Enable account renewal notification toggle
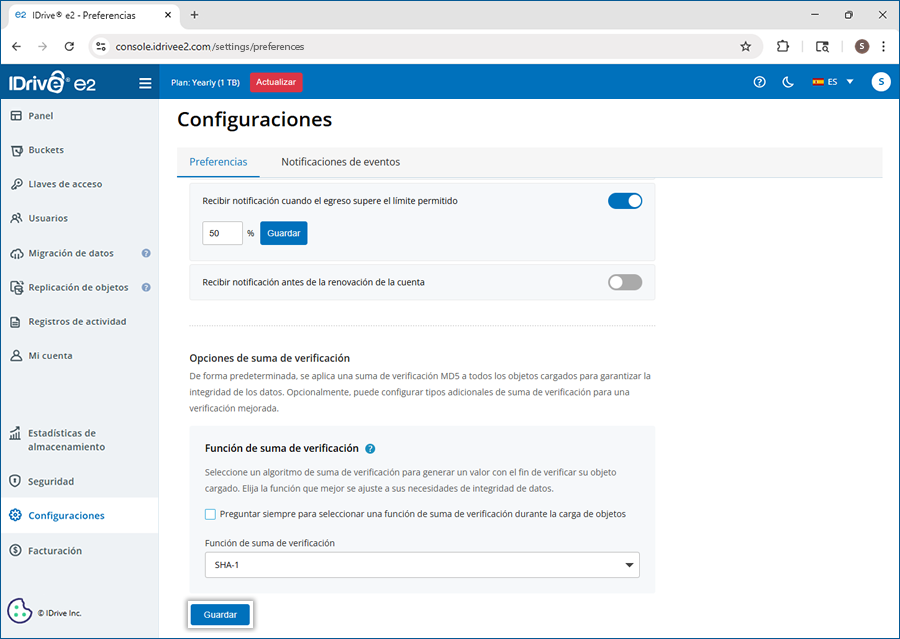Viewport: 900px width, 639px height. pyautogui.click(x=625, y=282)
